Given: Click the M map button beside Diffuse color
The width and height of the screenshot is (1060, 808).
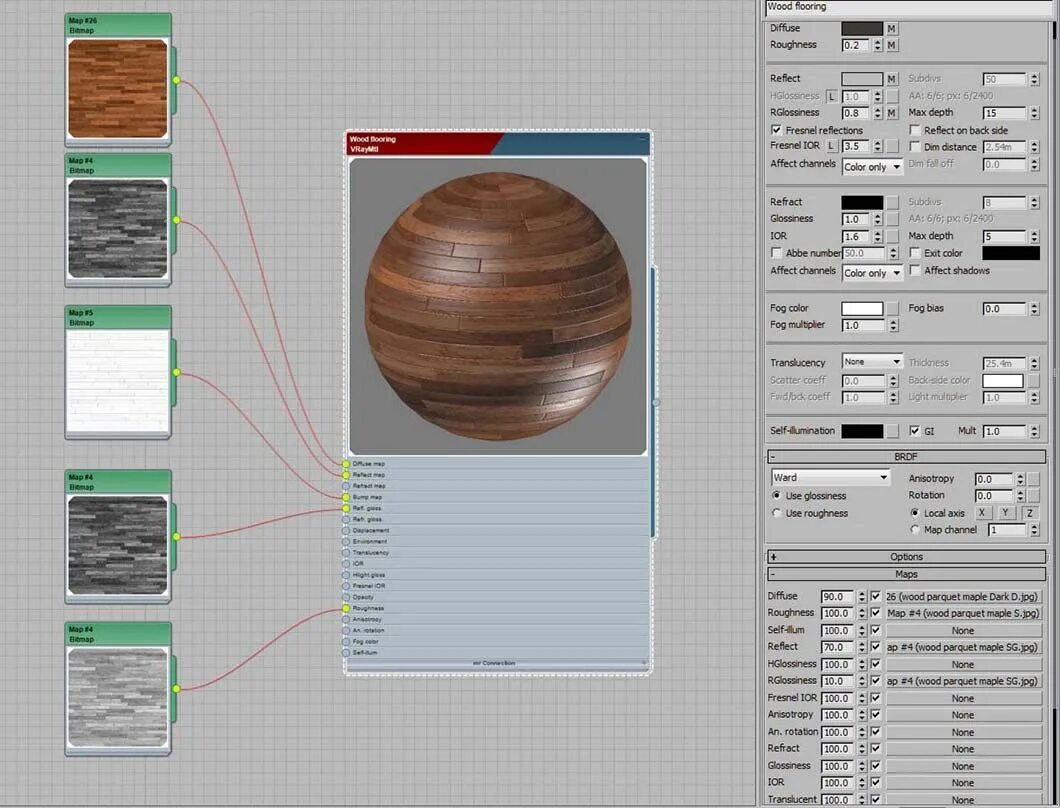Looking at the screenshot, I should coord(892,28).
